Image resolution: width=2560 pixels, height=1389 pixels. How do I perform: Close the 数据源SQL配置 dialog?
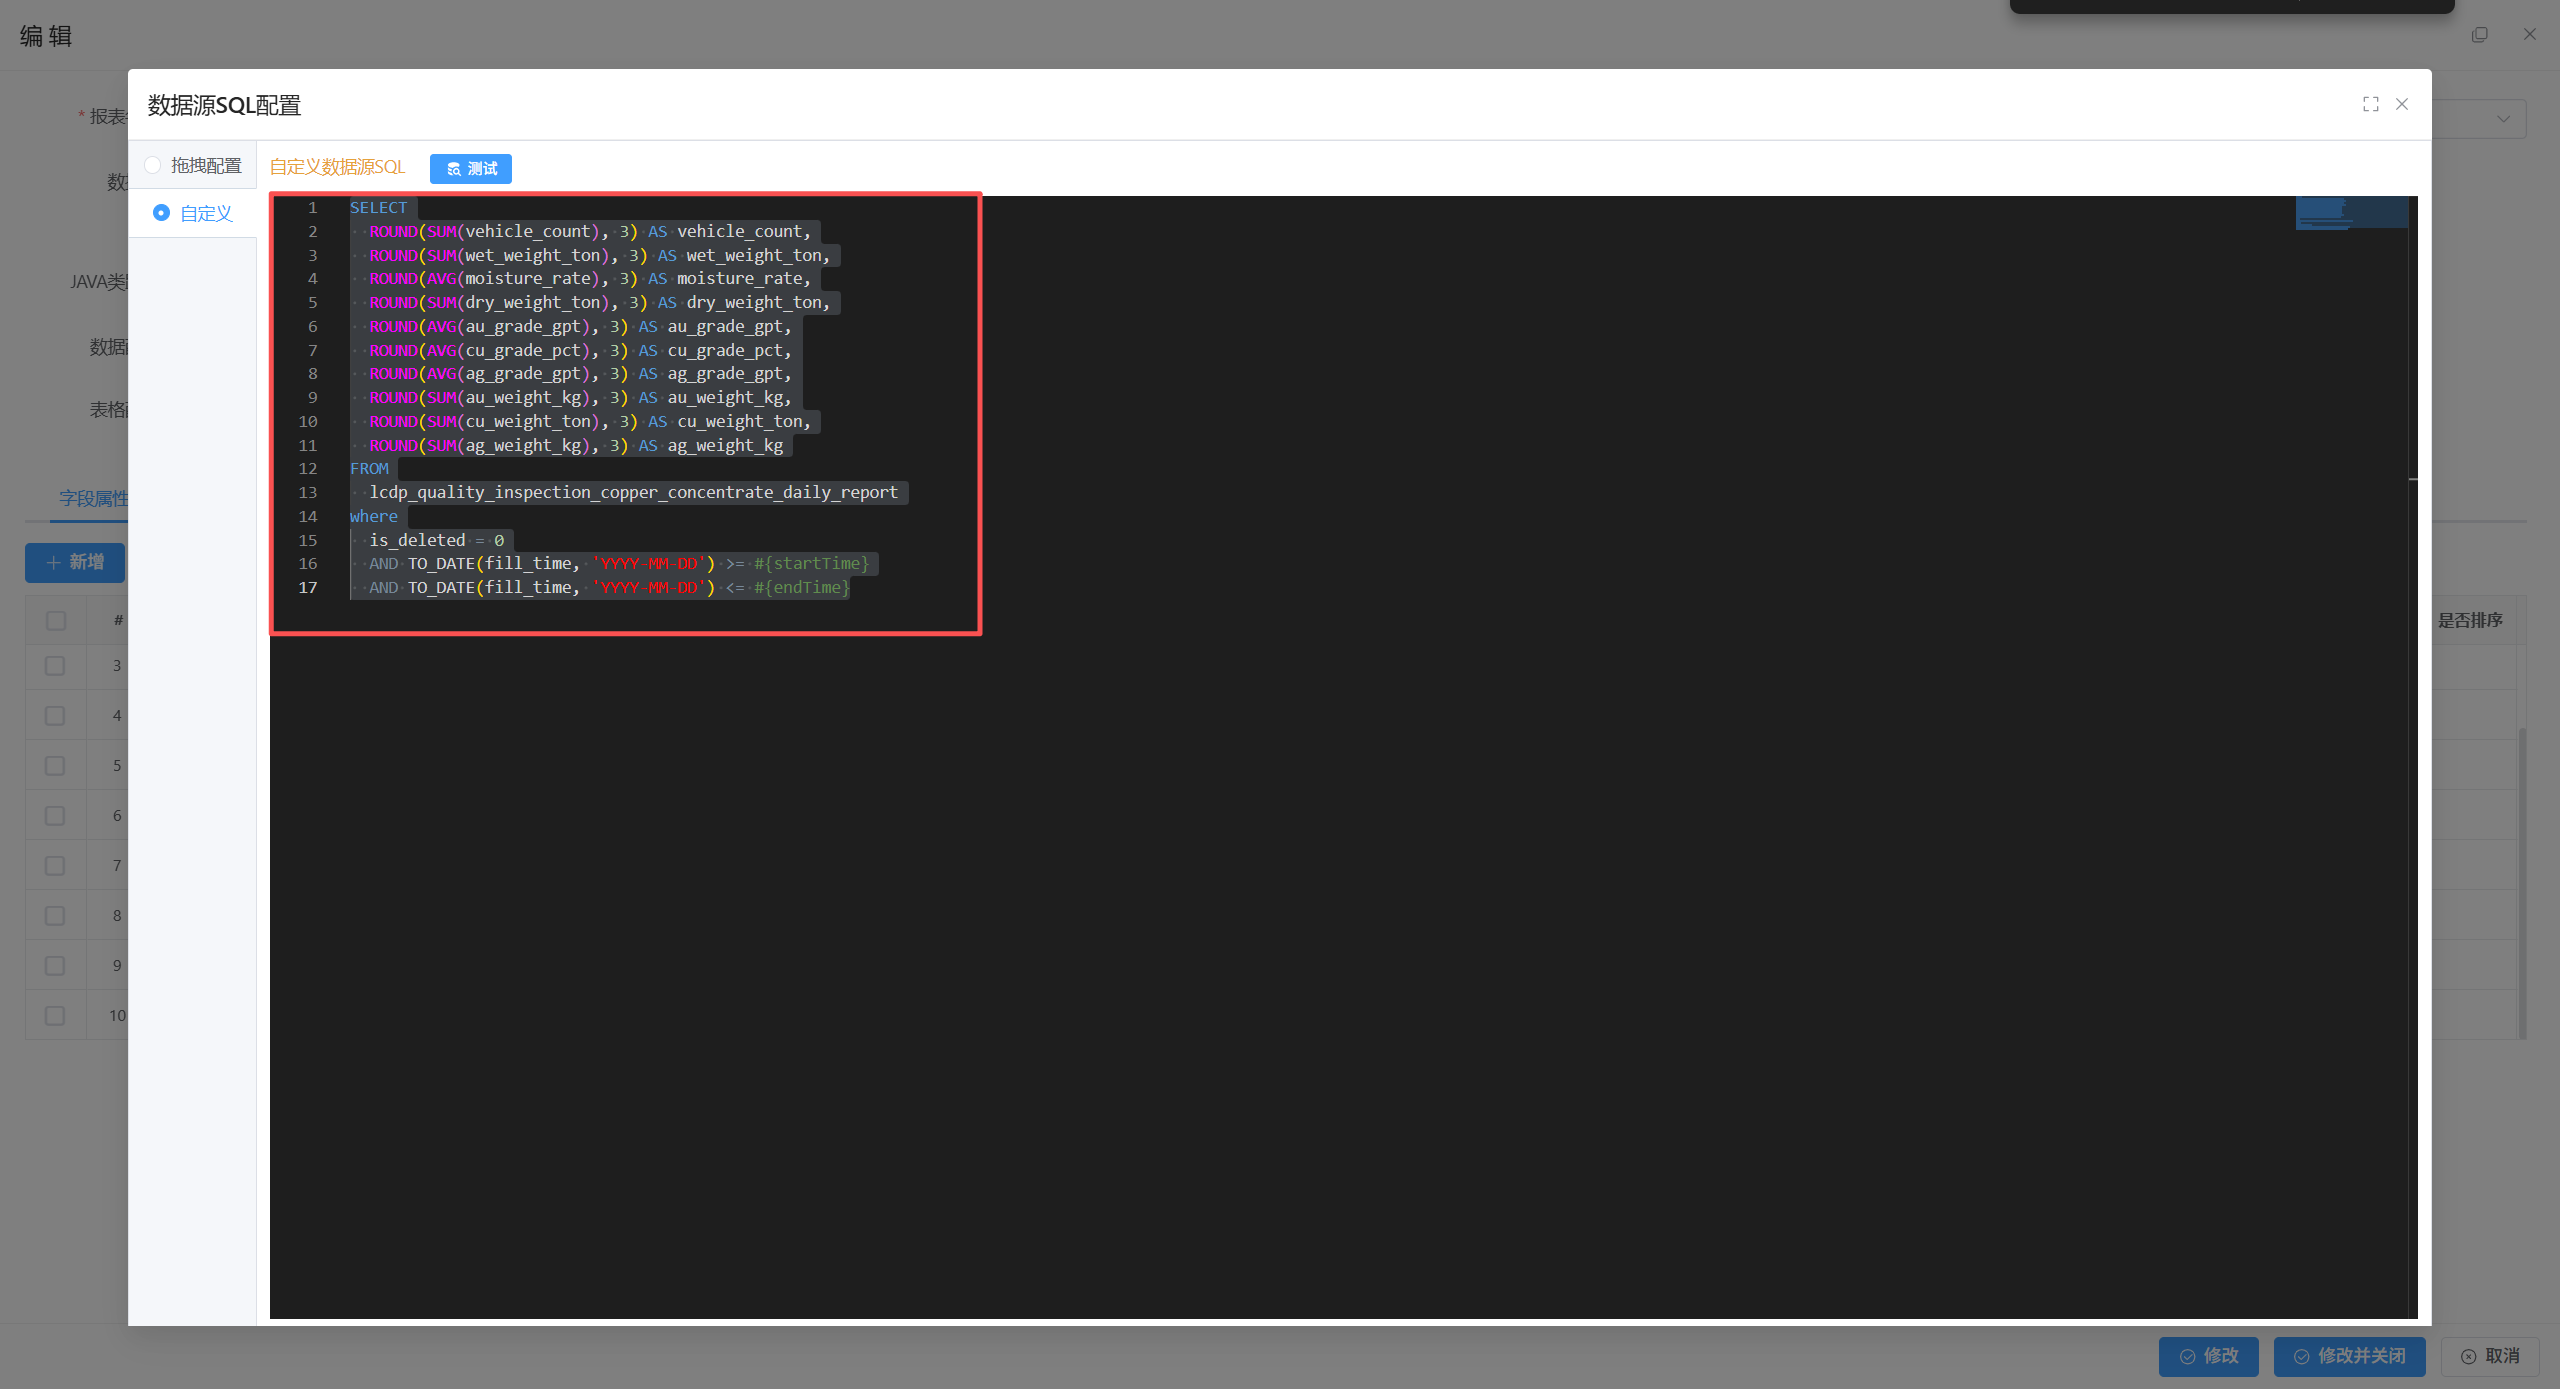(2402, 104)
